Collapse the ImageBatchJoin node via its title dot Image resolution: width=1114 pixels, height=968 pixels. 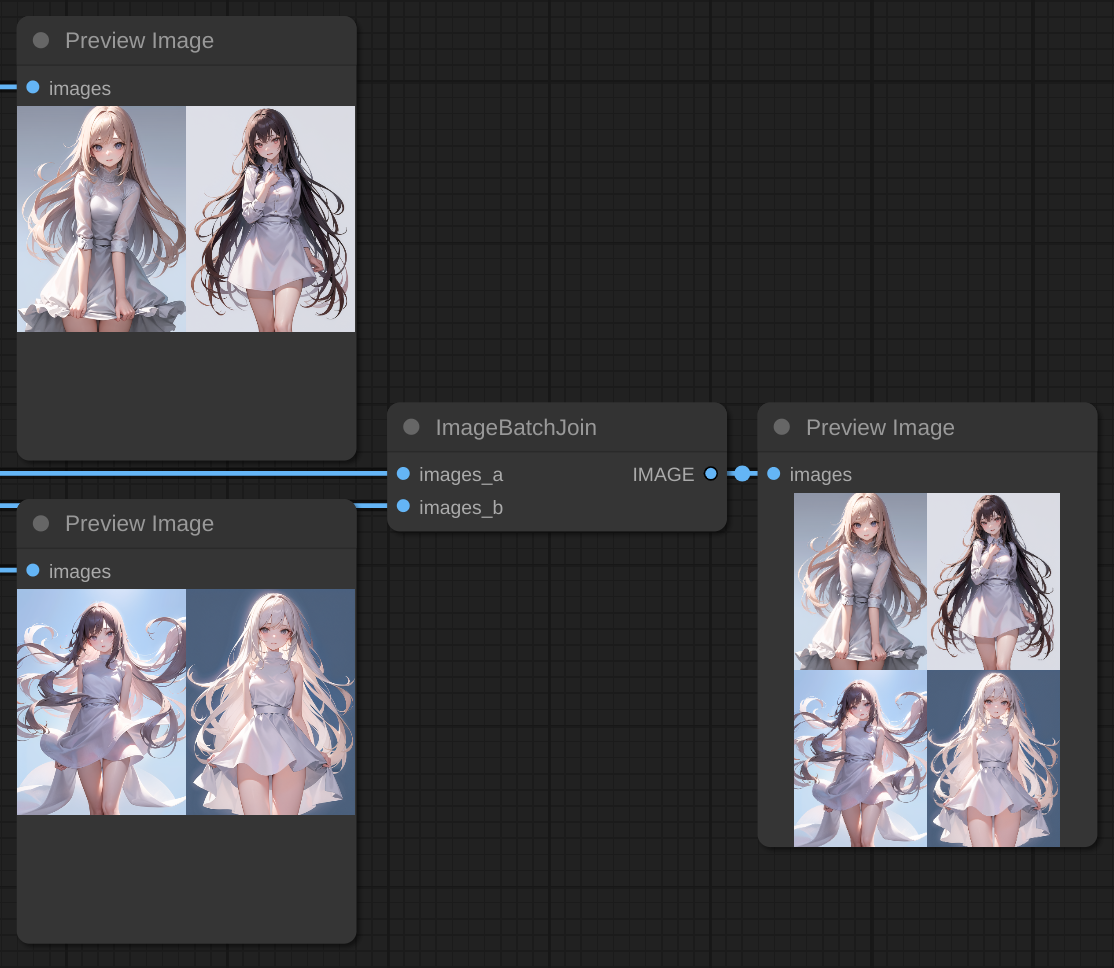point(411,427)
